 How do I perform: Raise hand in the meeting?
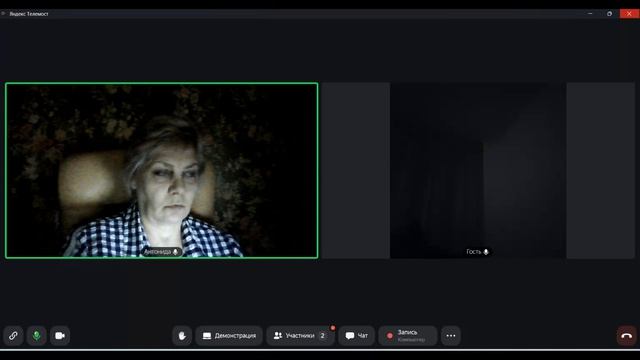click(x=182, y=336)
